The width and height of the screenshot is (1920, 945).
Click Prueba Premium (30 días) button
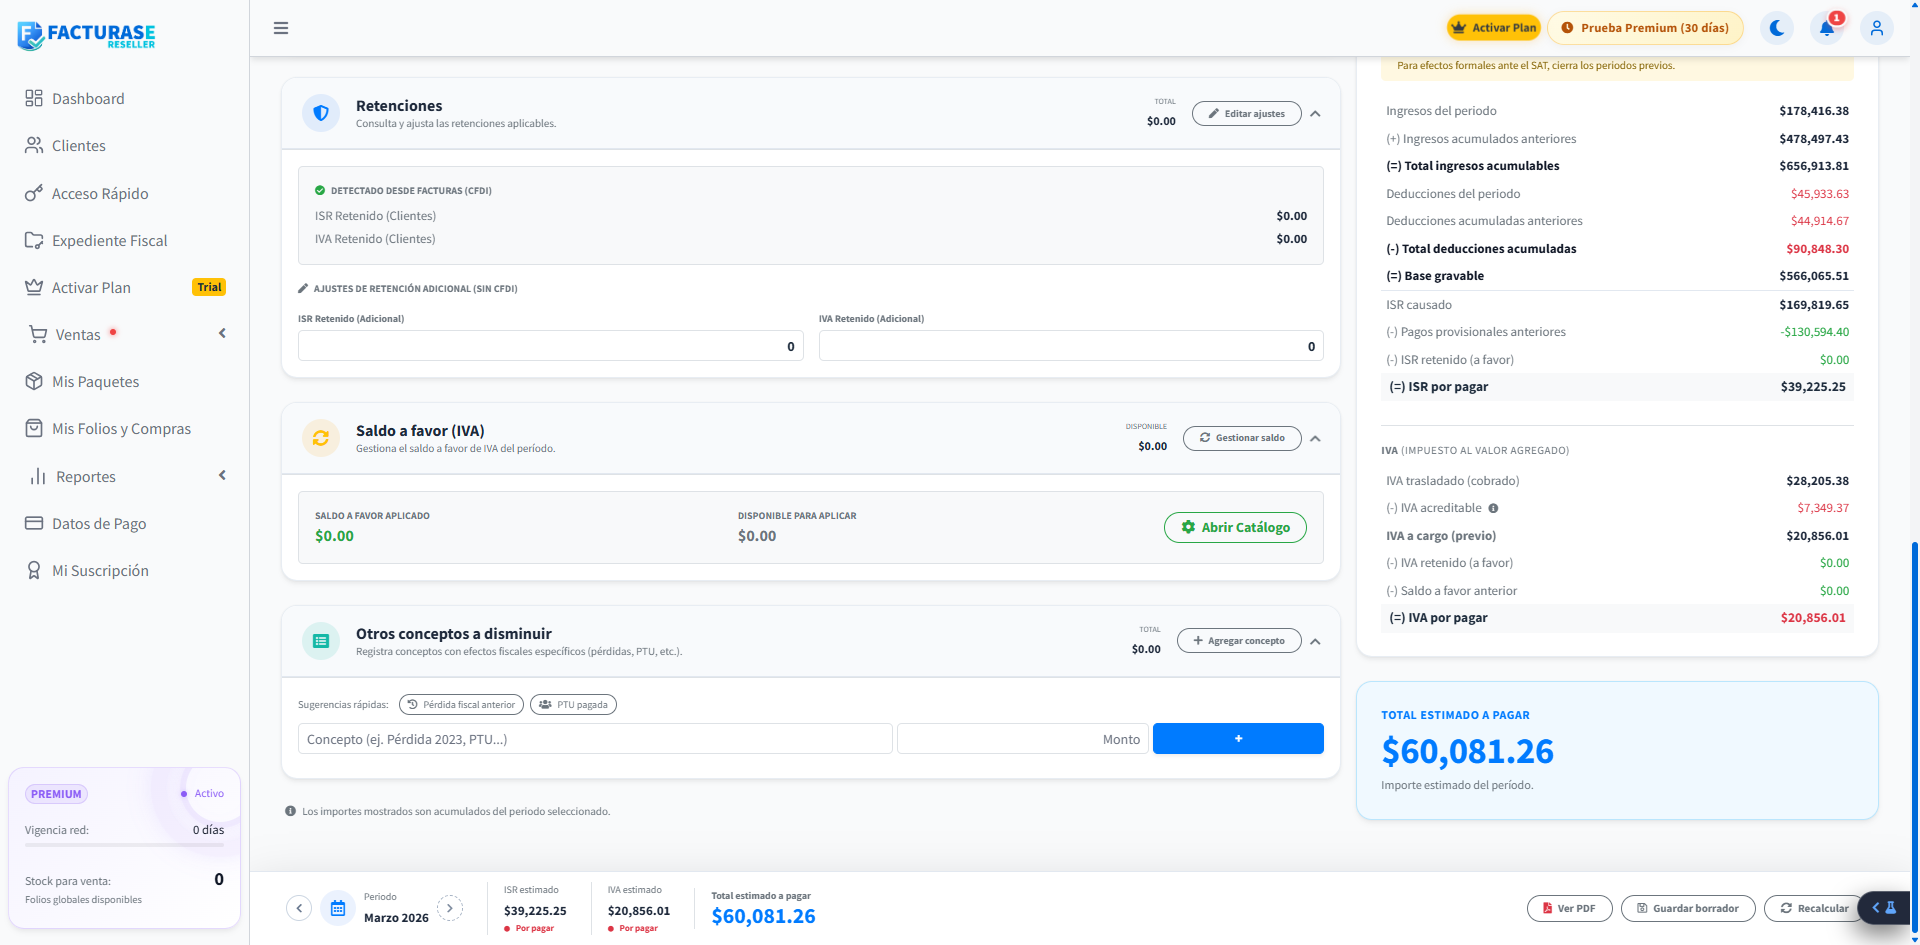click(1645, 28)
